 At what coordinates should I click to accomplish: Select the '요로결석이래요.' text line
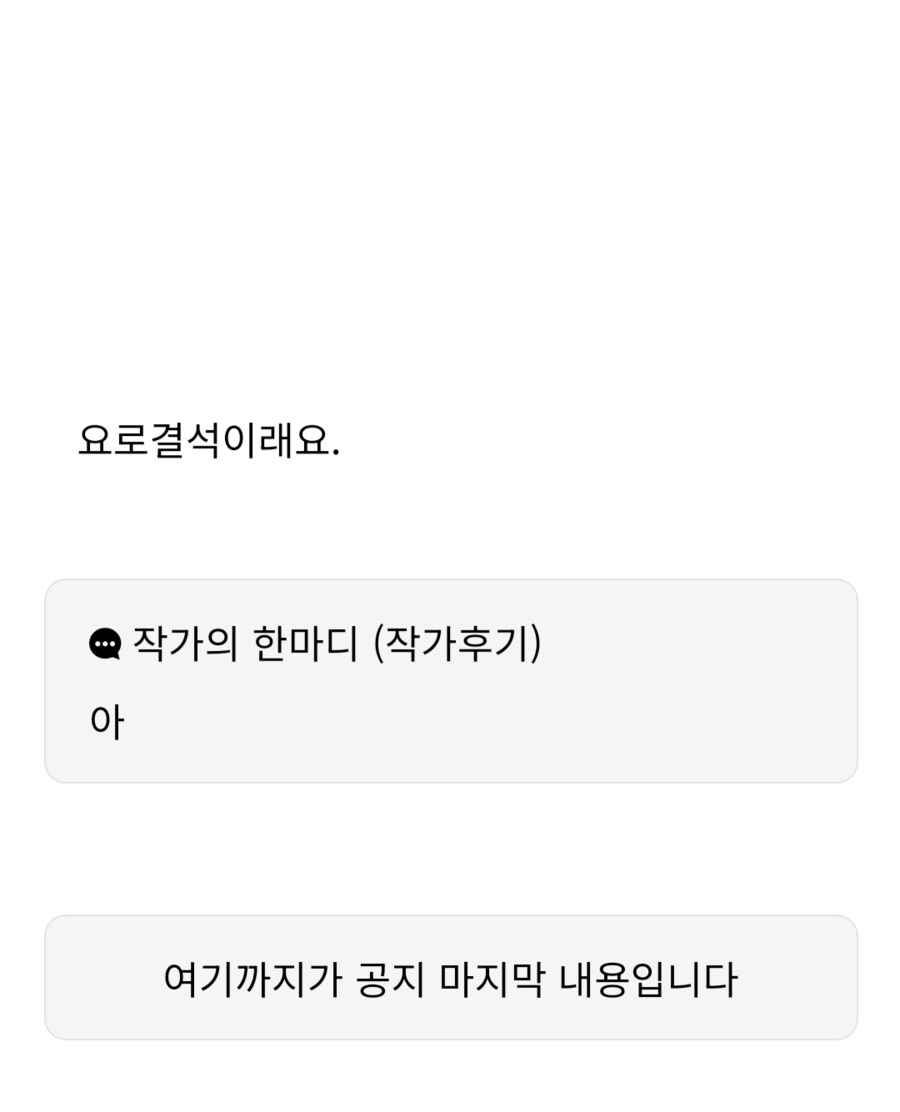pos(208,441)
